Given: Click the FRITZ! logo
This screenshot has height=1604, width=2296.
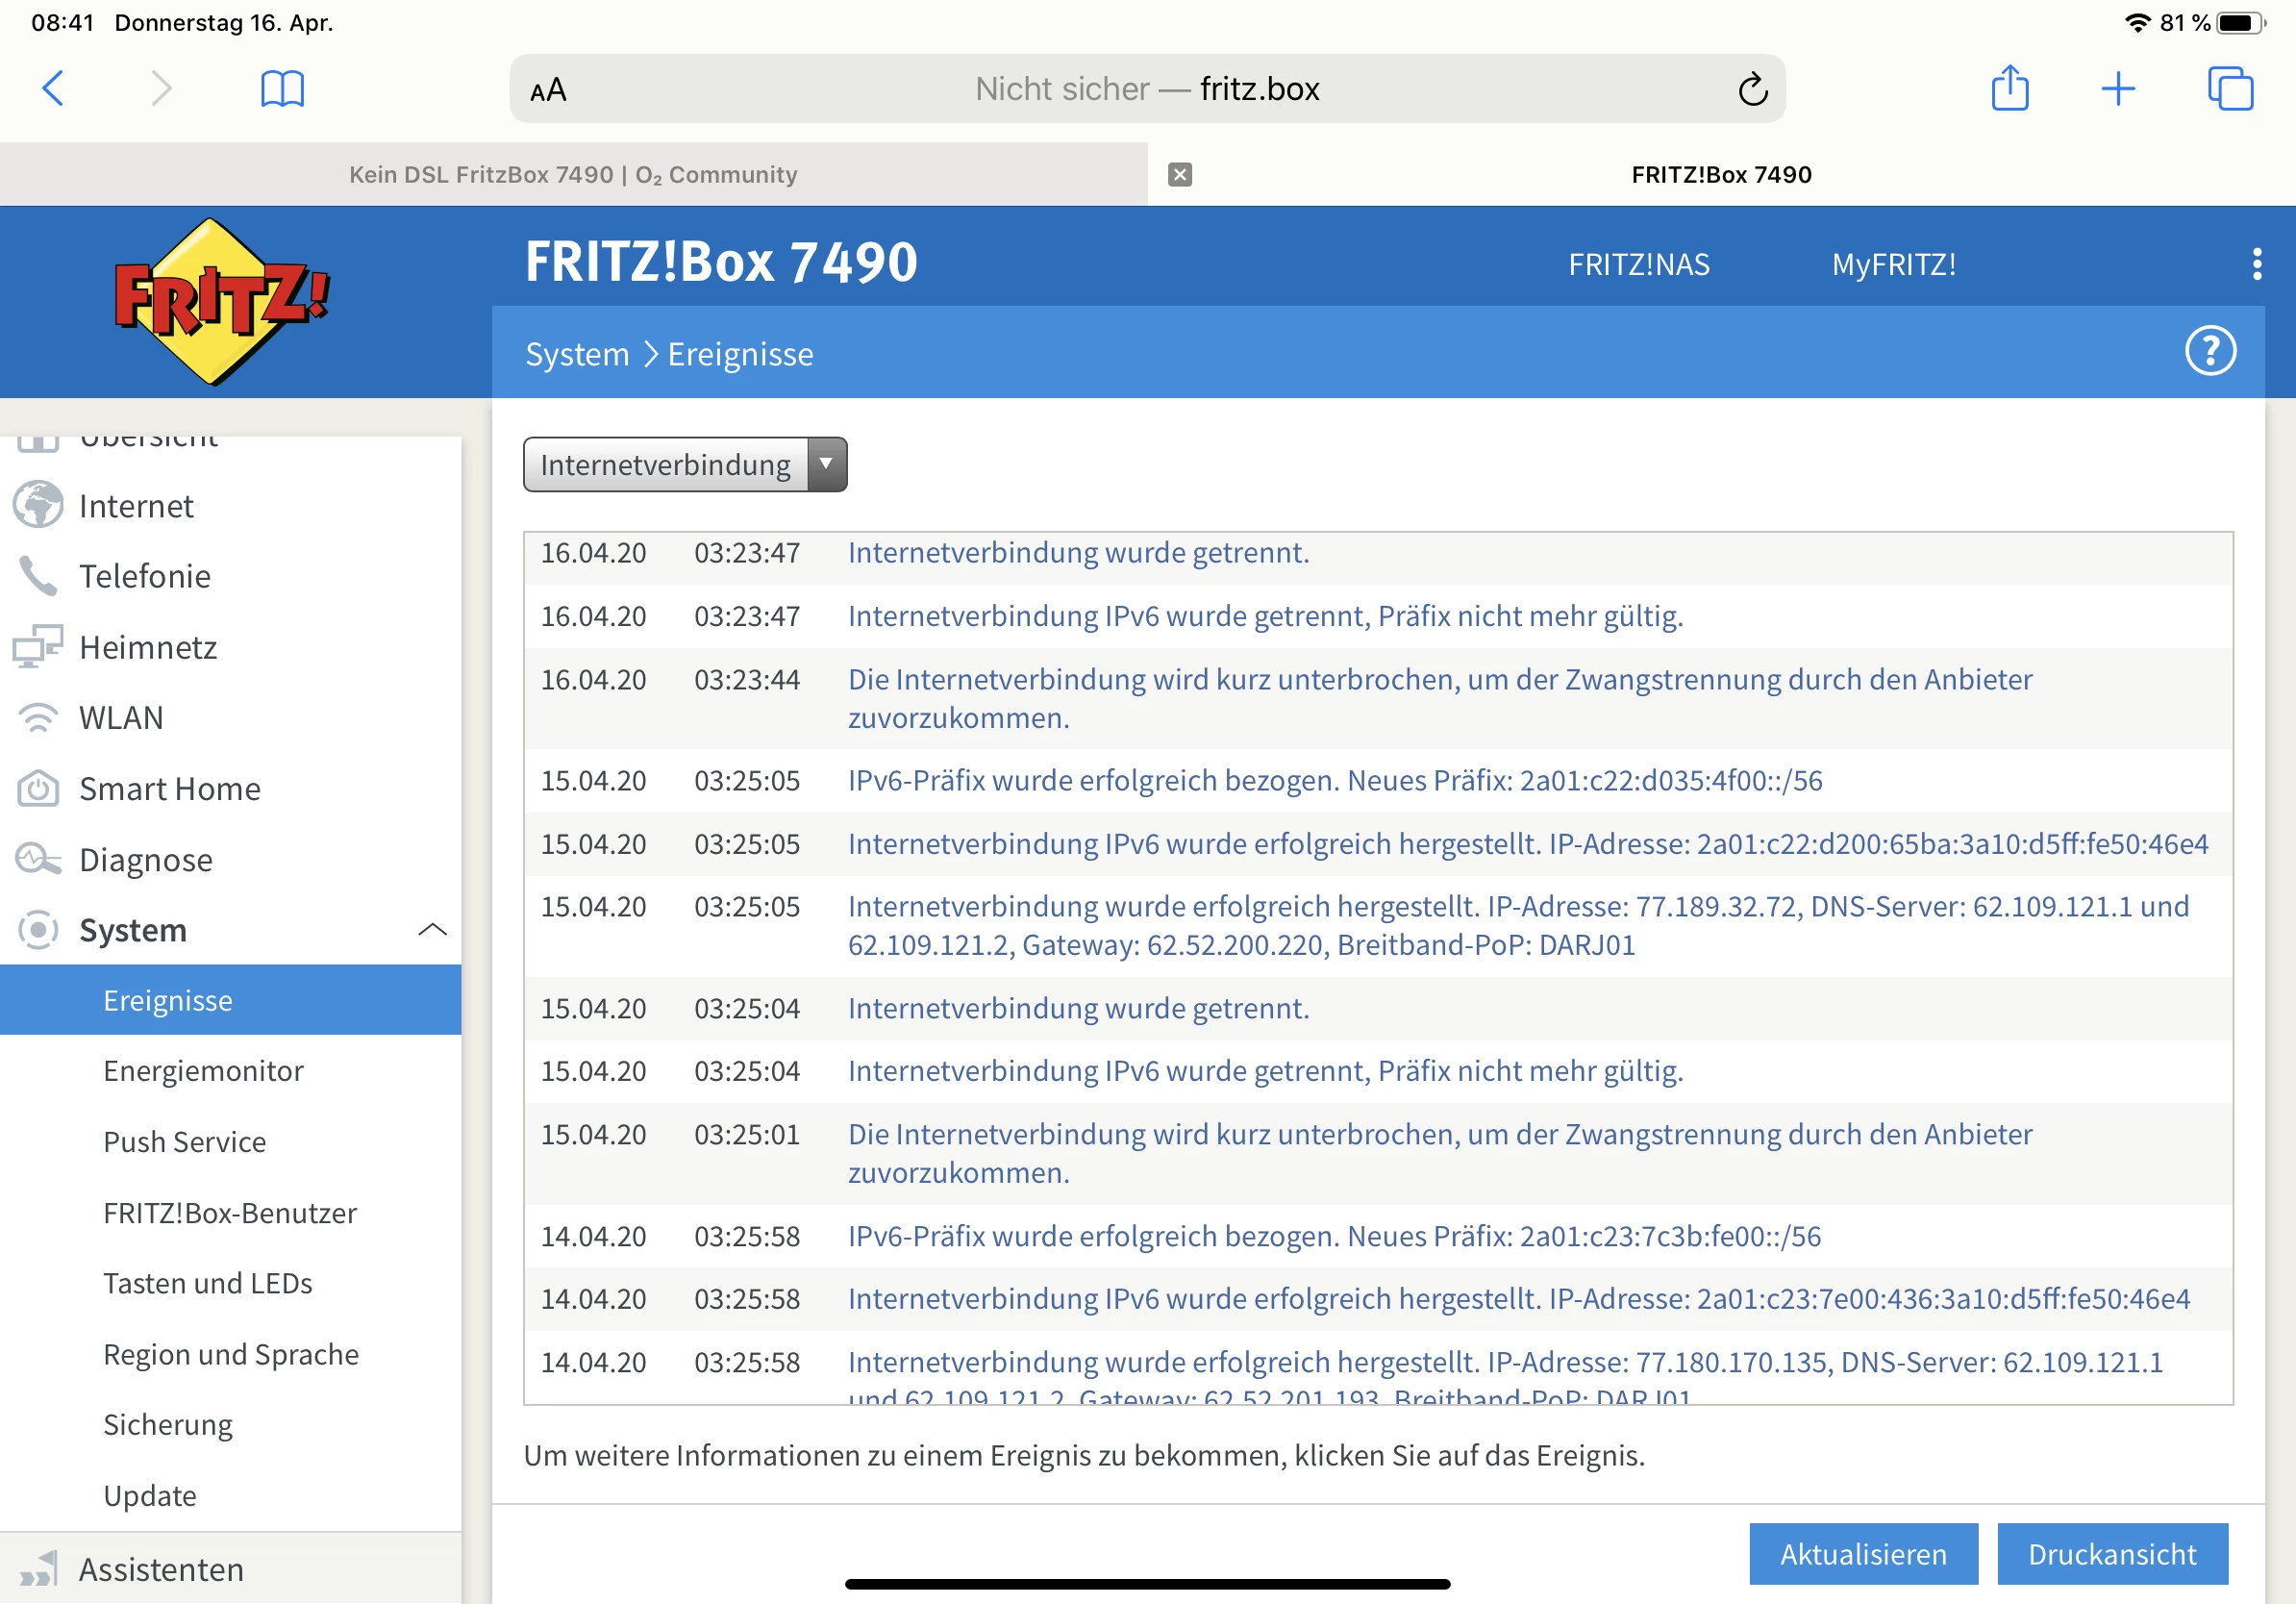Looking at the screenshot, I should click(222, 300).
